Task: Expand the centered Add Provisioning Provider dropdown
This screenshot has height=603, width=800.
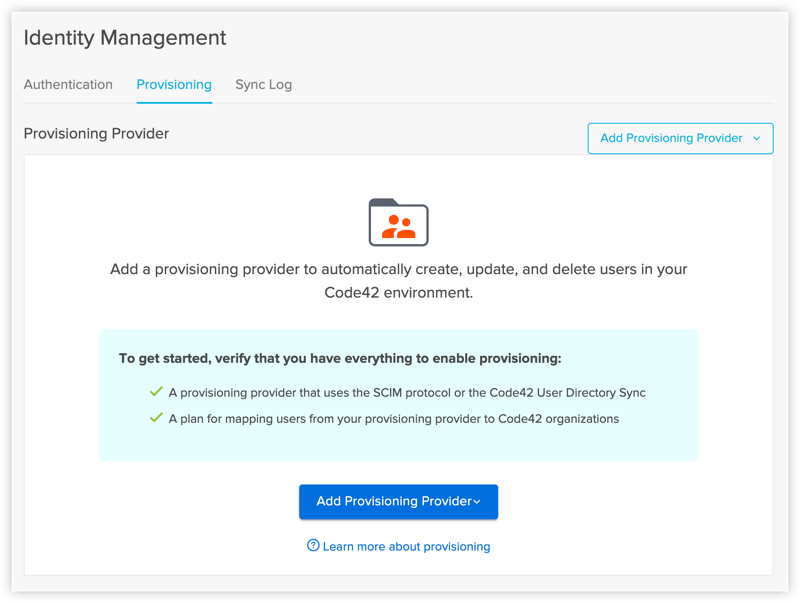Action: click(x=398, y=501)
